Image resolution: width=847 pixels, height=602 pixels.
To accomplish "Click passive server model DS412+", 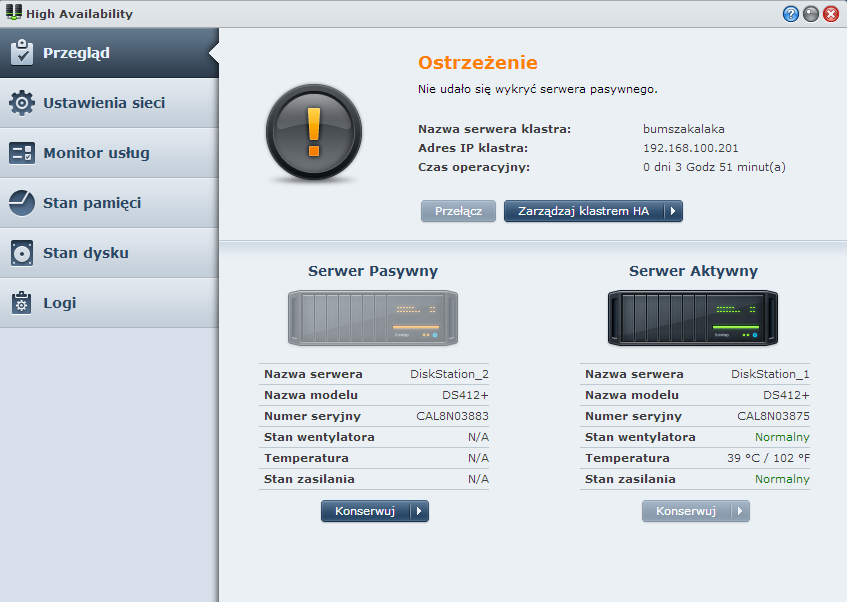I will click(x=465, y=395).
